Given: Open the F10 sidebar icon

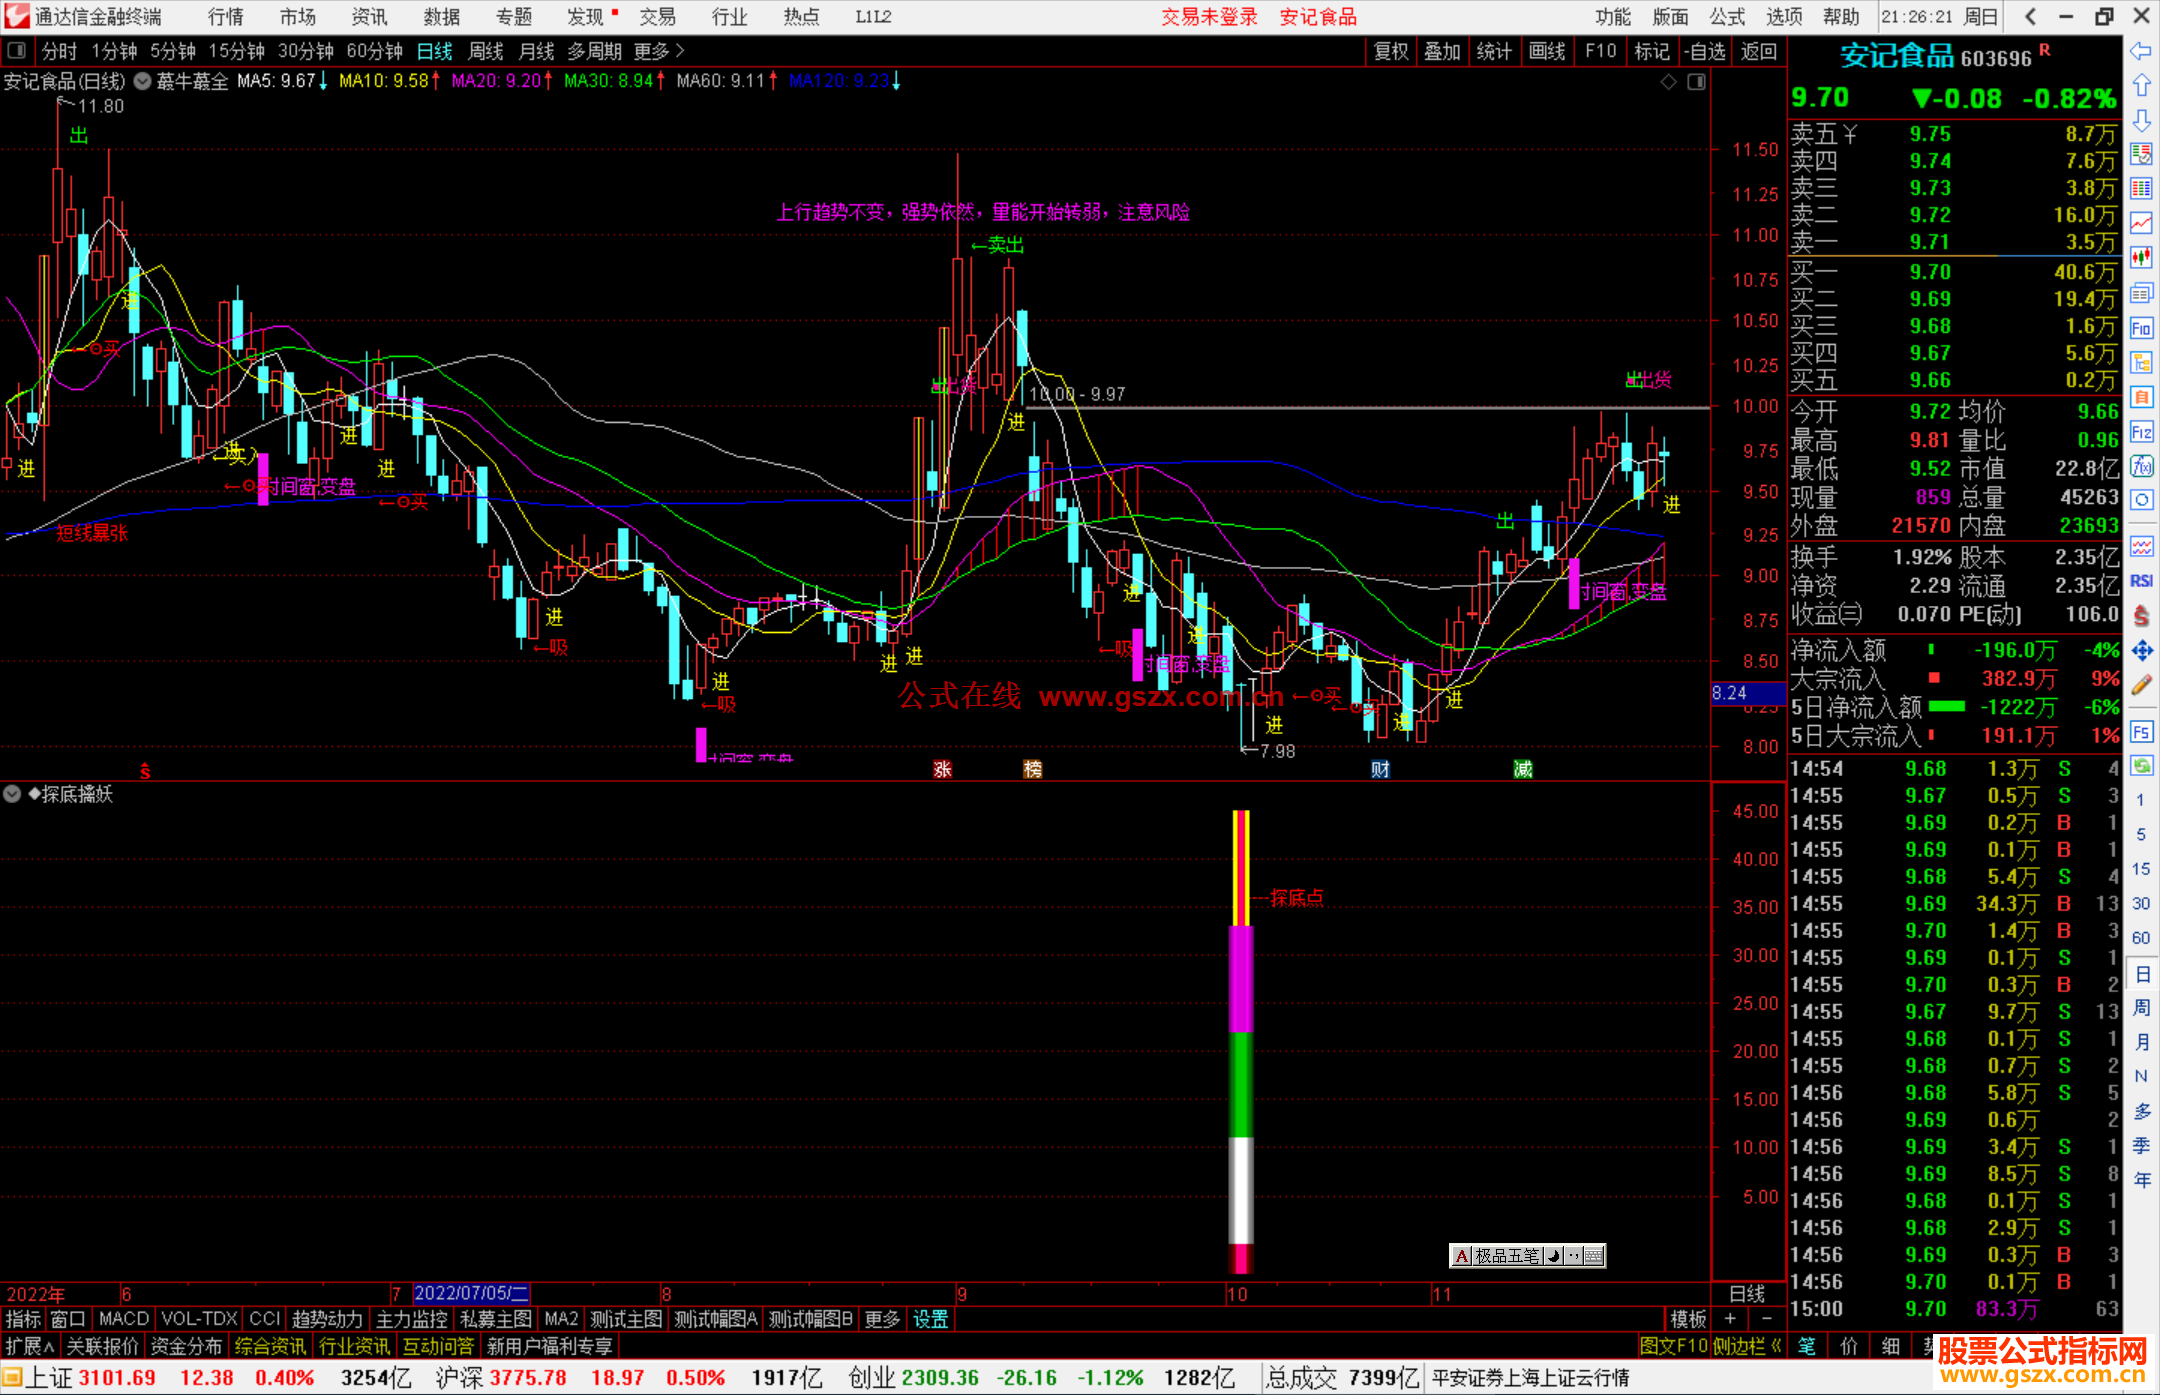Looking at the screenshot, I should click(x=2141, y=328).
